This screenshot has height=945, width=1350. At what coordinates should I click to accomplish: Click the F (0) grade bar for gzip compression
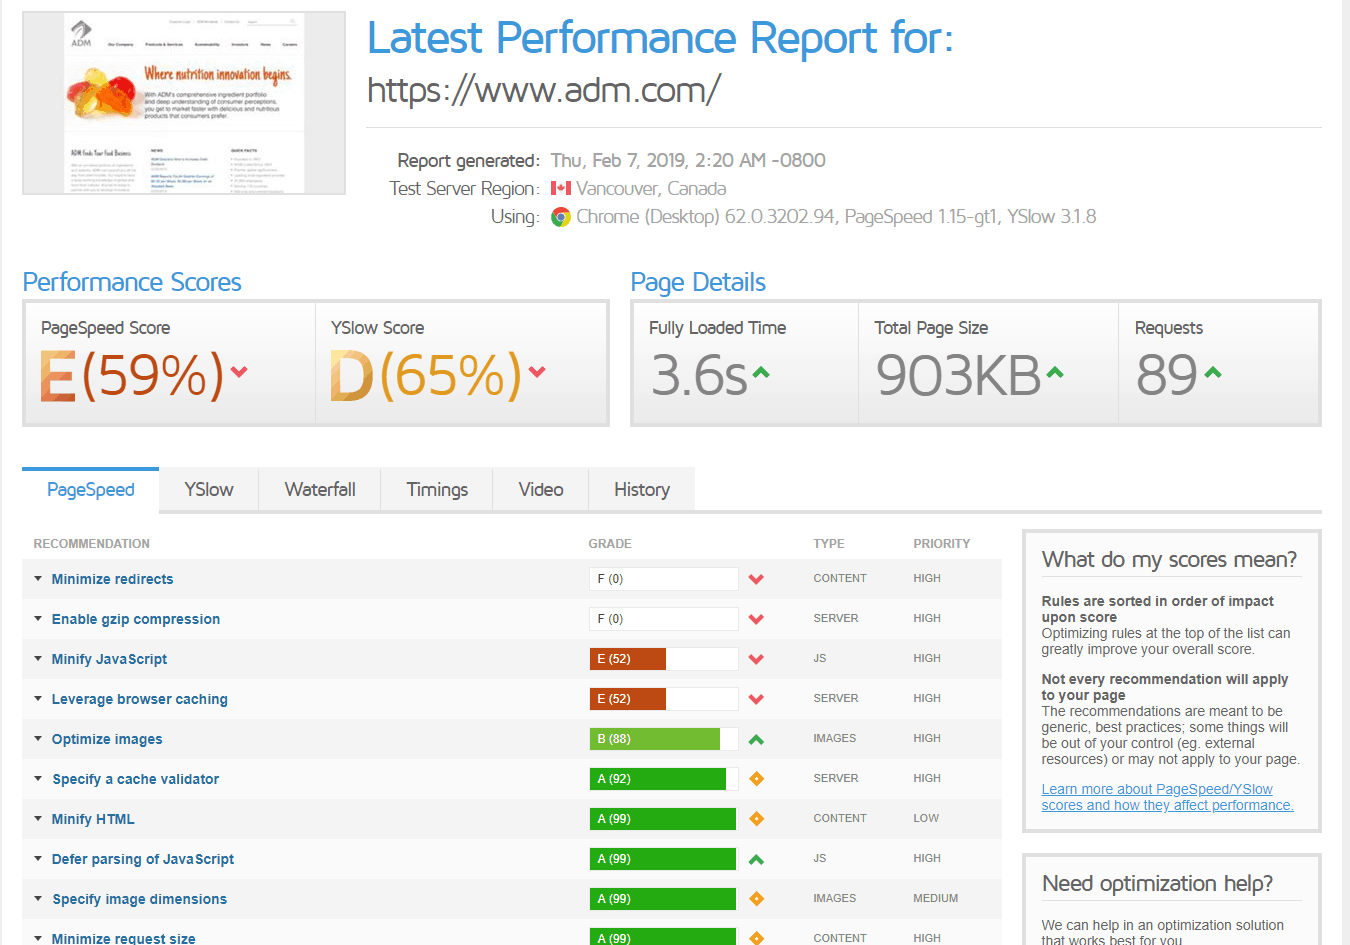point(663,619)
